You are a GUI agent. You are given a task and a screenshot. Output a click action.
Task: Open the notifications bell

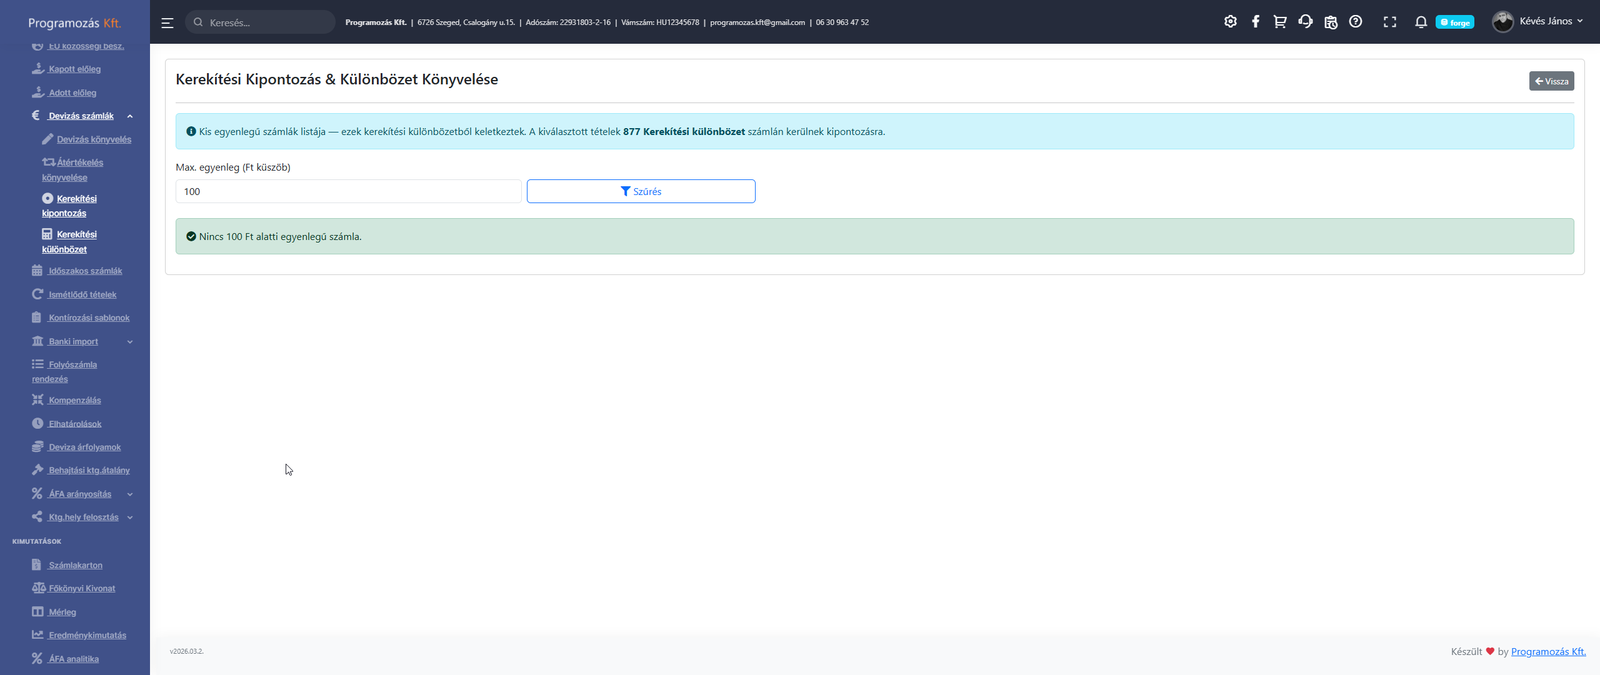(1421, 21)
